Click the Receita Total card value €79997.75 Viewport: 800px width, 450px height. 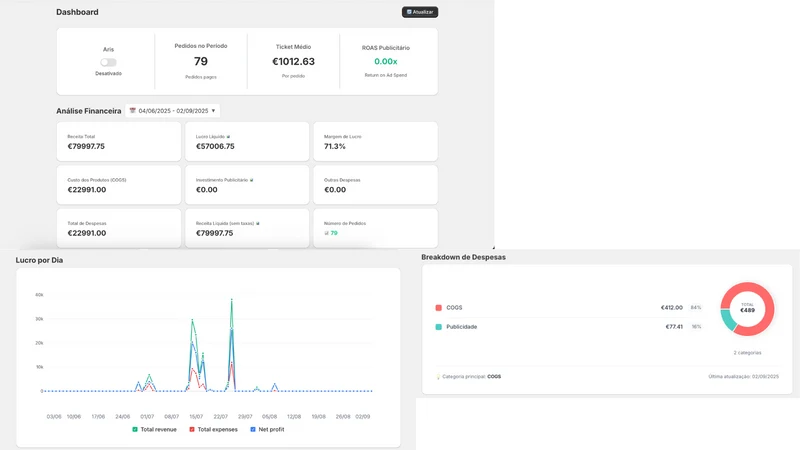coord(86,146)
